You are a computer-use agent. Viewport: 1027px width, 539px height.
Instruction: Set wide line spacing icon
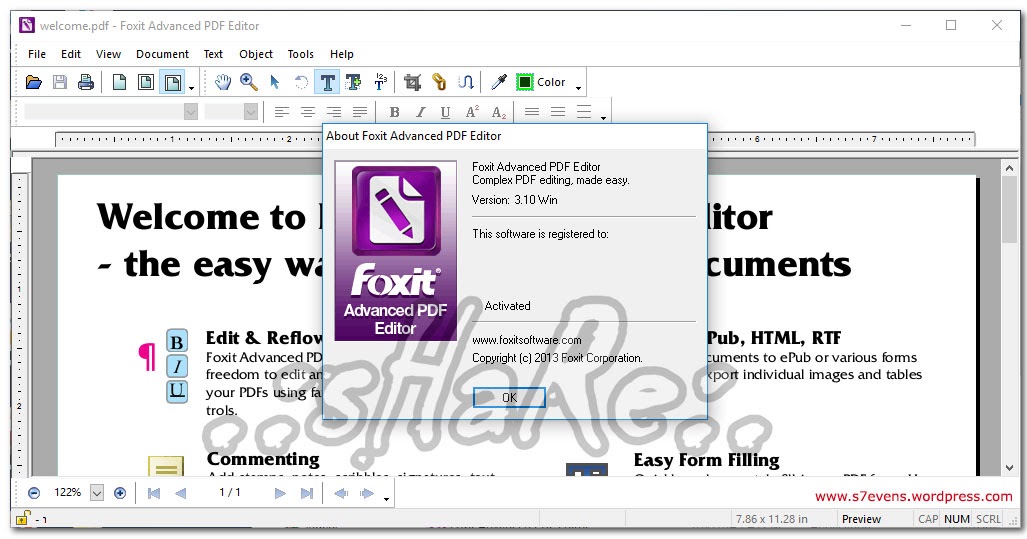(584, 113)
